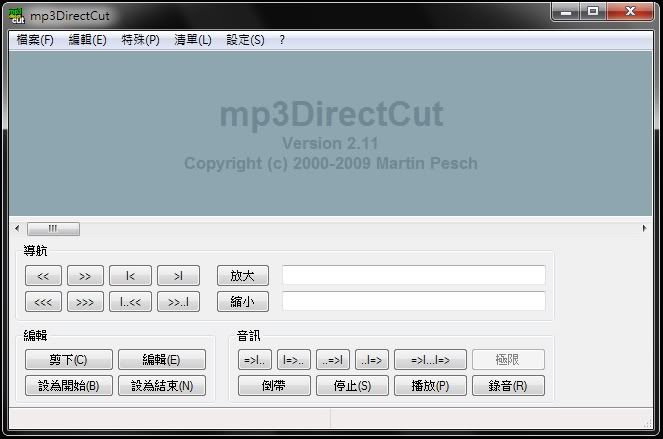Click the 錄音(R) record button

click(x=508, y=385)
